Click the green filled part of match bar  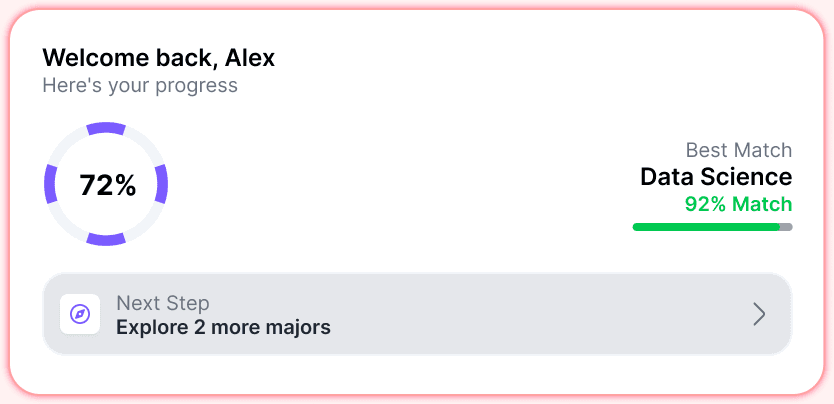pyautogui.click(x=706, y=227)
